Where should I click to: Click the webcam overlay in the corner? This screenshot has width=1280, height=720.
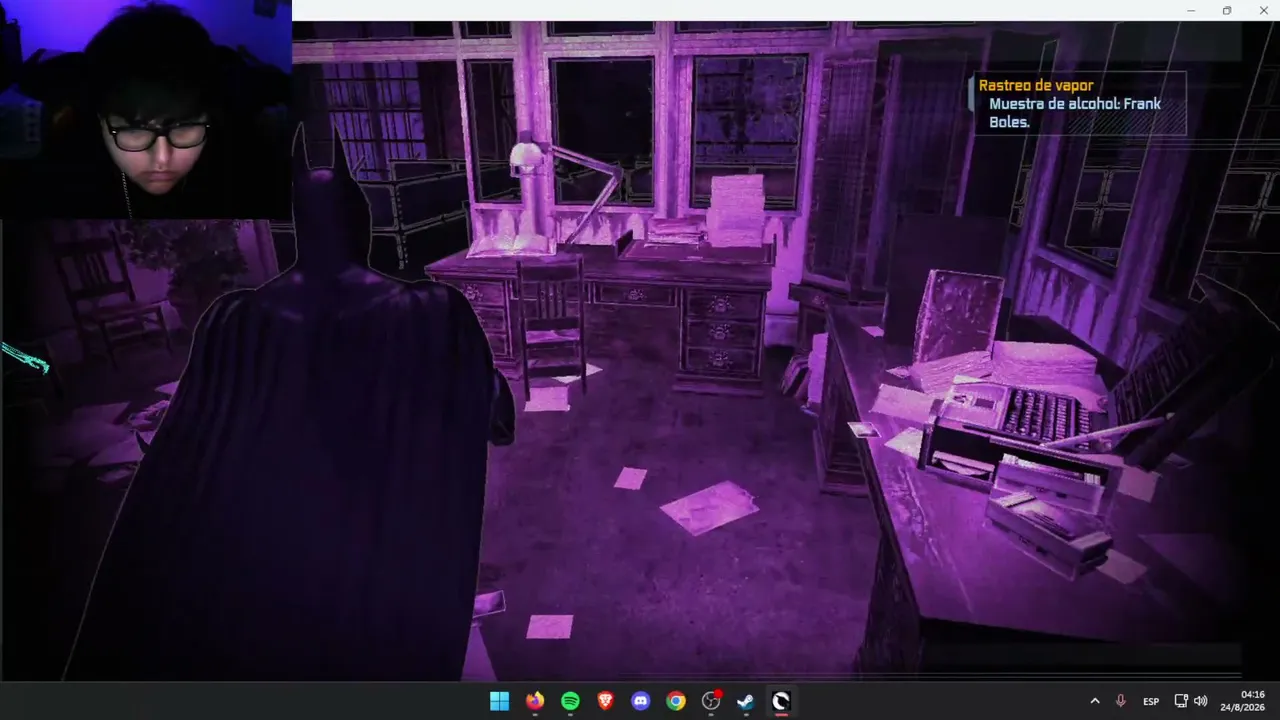tap(146, 110)
